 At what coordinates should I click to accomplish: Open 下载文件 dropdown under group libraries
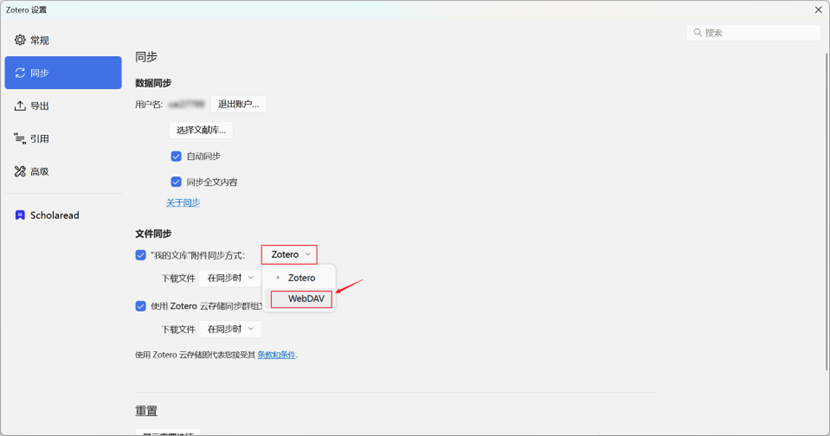click(x=230, y=329)
